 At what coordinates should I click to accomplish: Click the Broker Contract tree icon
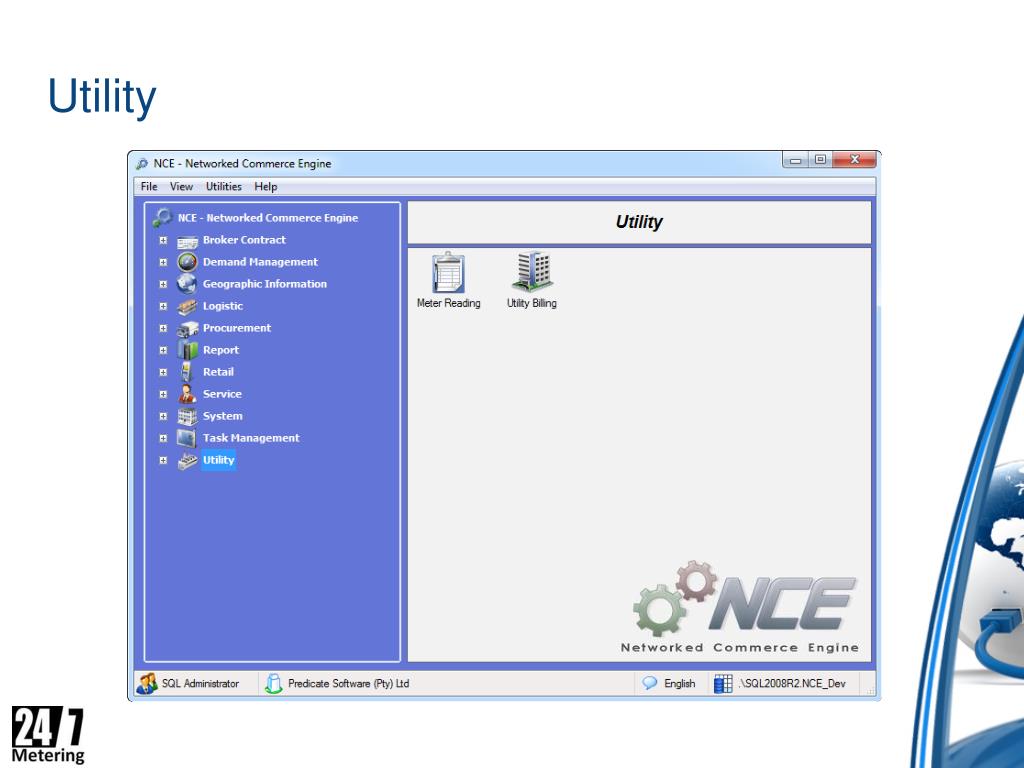[x=187, y=241]
